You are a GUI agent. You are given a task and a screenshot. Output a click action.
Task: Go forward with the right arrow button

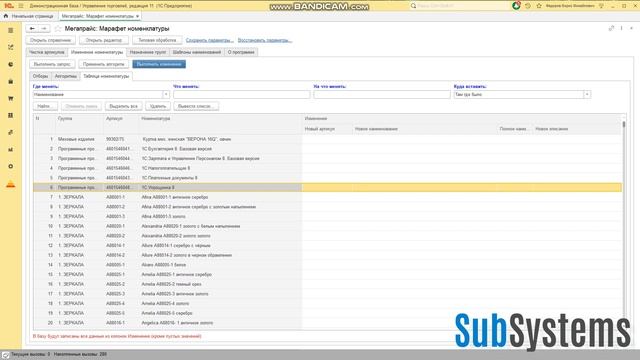[x=44, y=29]
